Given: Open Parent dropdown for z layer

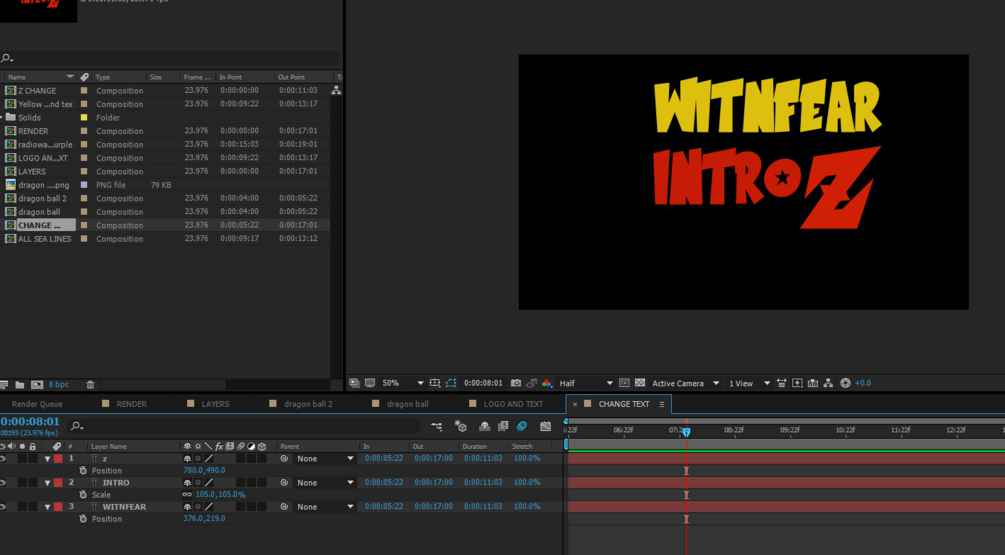Looking at the screenshot, I should [325, 459].
